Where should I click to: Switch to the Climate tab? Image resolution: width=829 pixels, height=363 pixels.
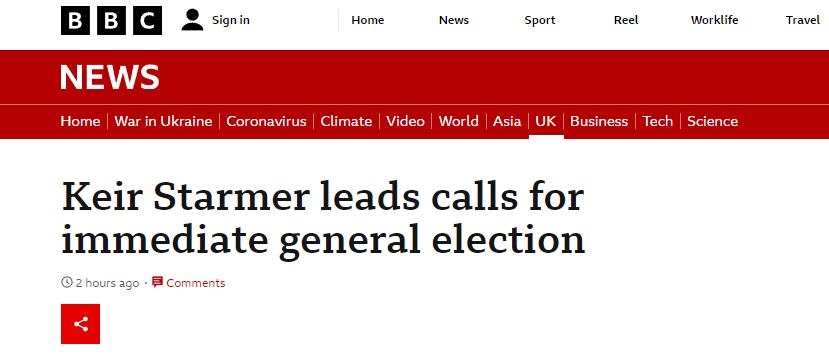click(346, 122)
